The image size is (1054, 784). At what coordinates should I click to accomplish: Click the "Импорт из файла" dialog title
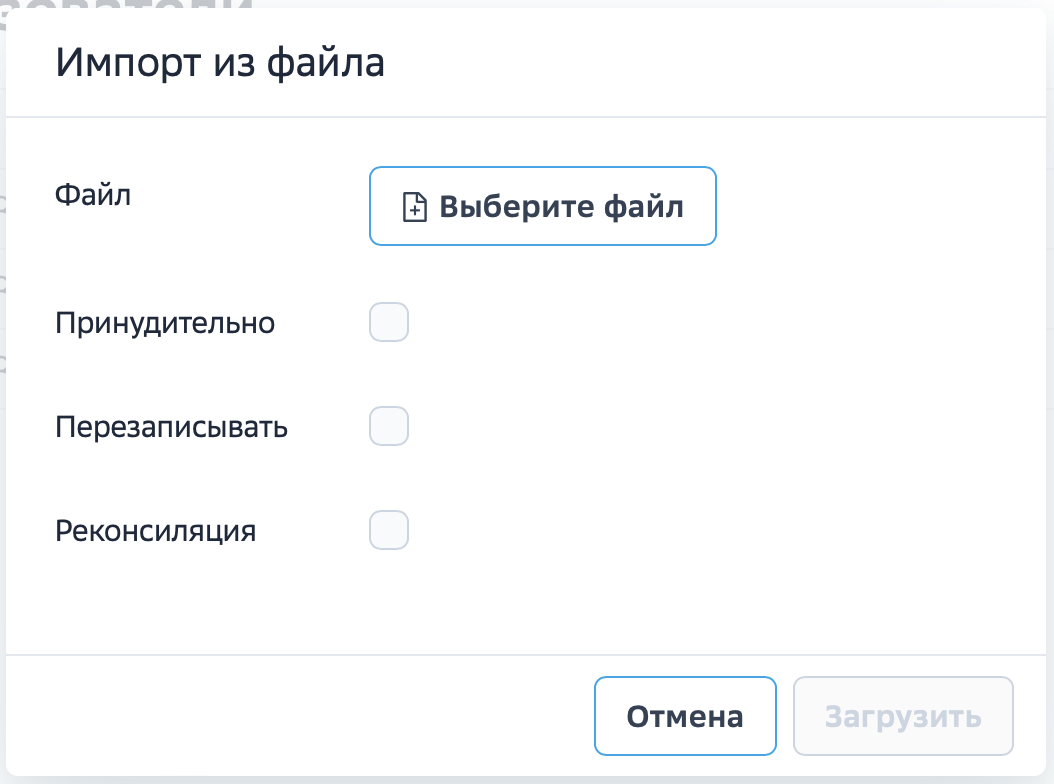tap(220, 62)
